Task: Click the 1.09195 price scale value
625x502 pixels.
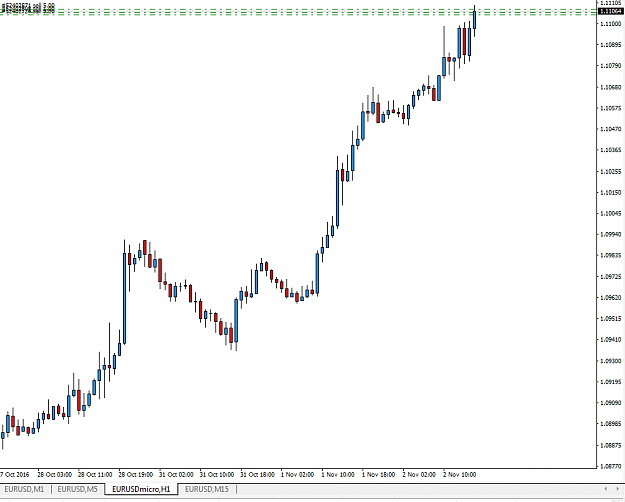Action: click(611, 382)
